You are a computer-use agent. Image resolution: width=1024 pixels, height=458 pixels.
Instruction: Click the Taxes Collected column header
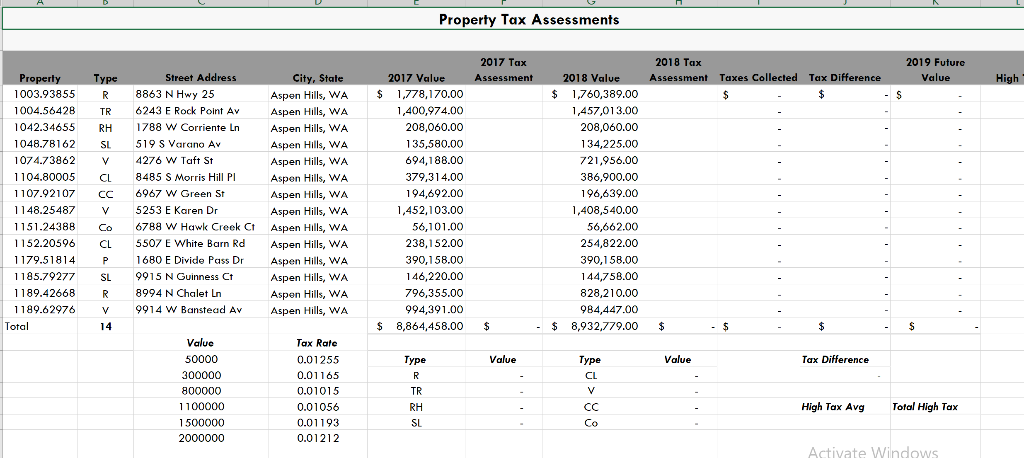(759, 78)
